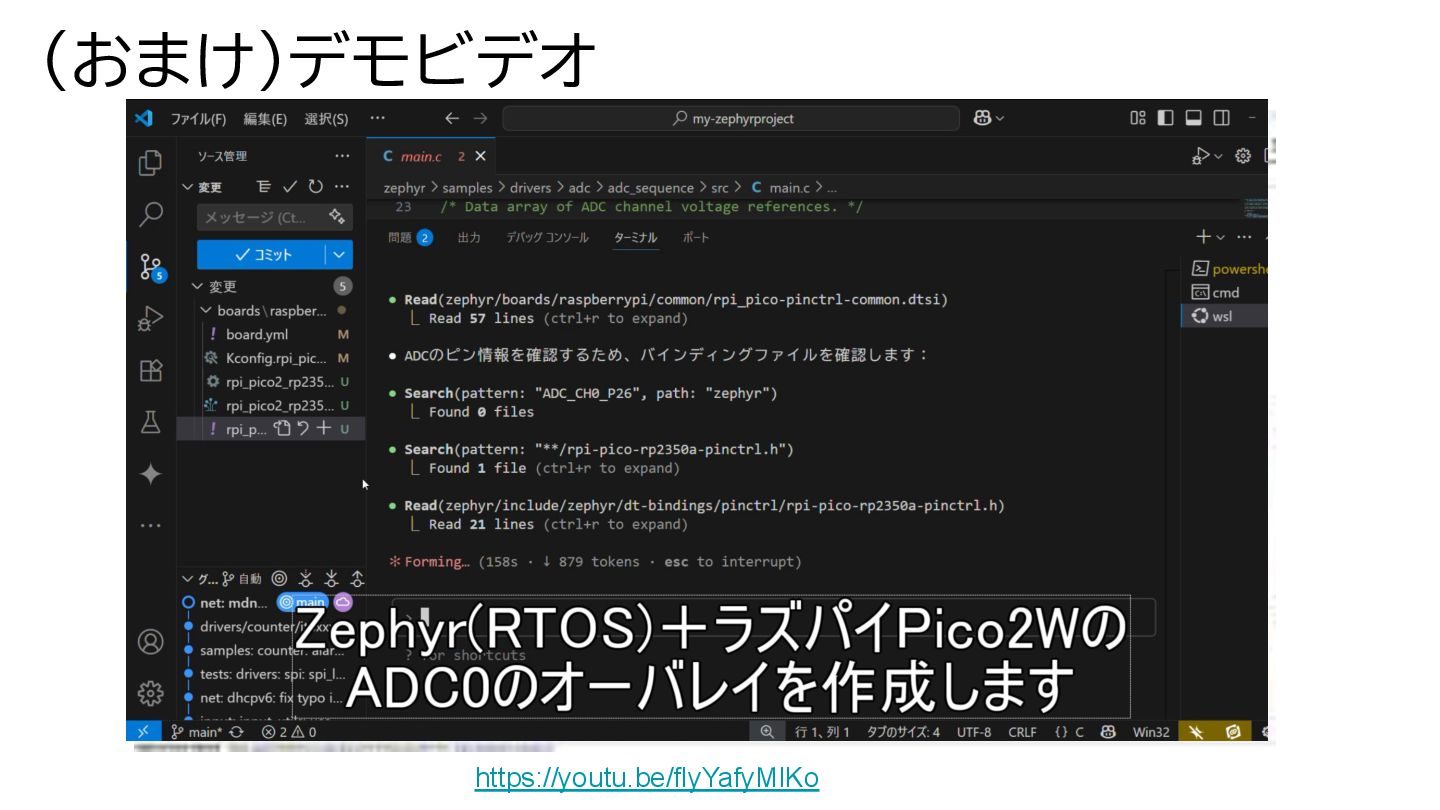
Task: Click zoom magnifier icon in status bar
Action: [767, 732]
